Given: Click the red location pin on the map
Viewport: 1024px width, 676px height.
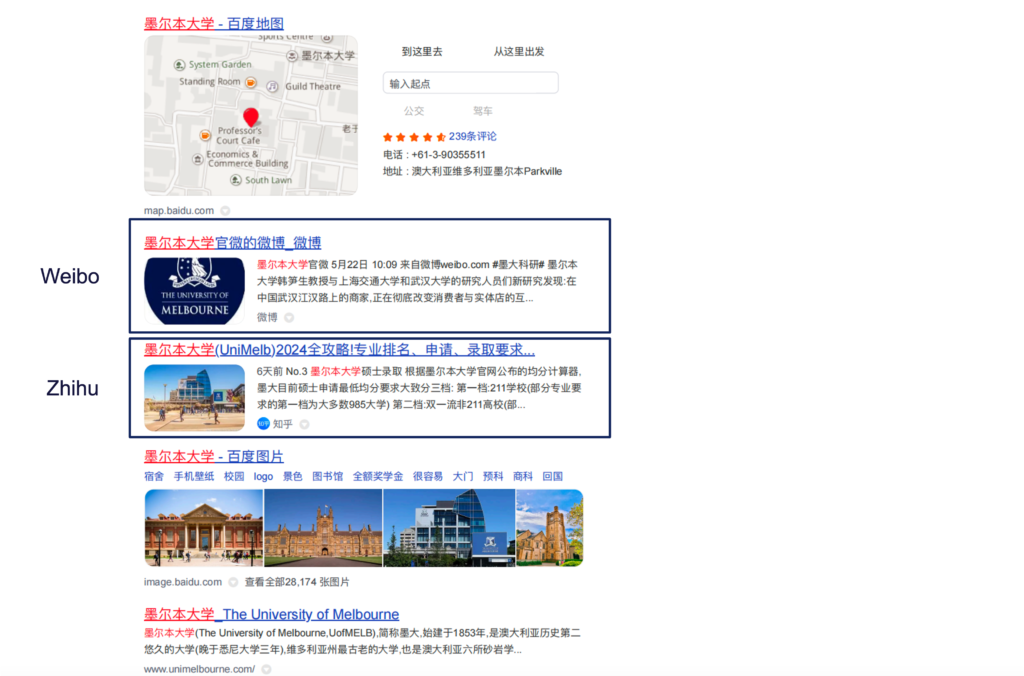Looking at the screenshot, I should (251, 117).
